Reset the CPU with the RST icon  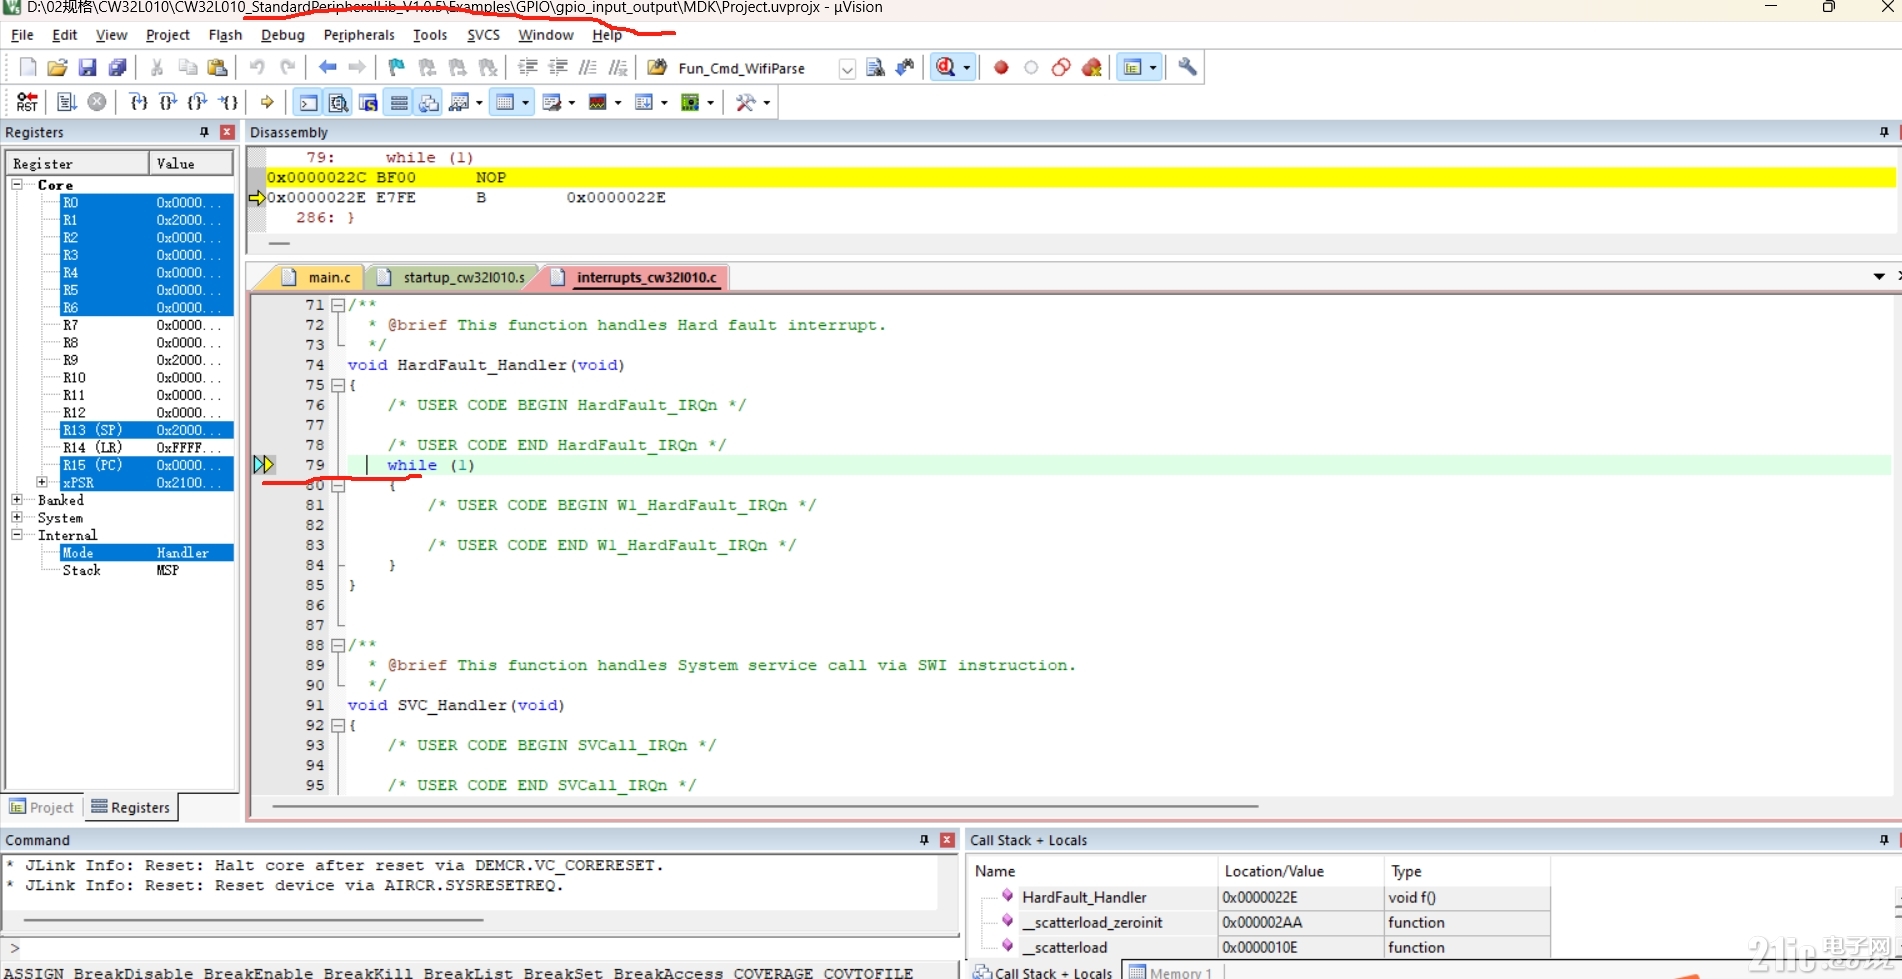[x=27, y=102]
